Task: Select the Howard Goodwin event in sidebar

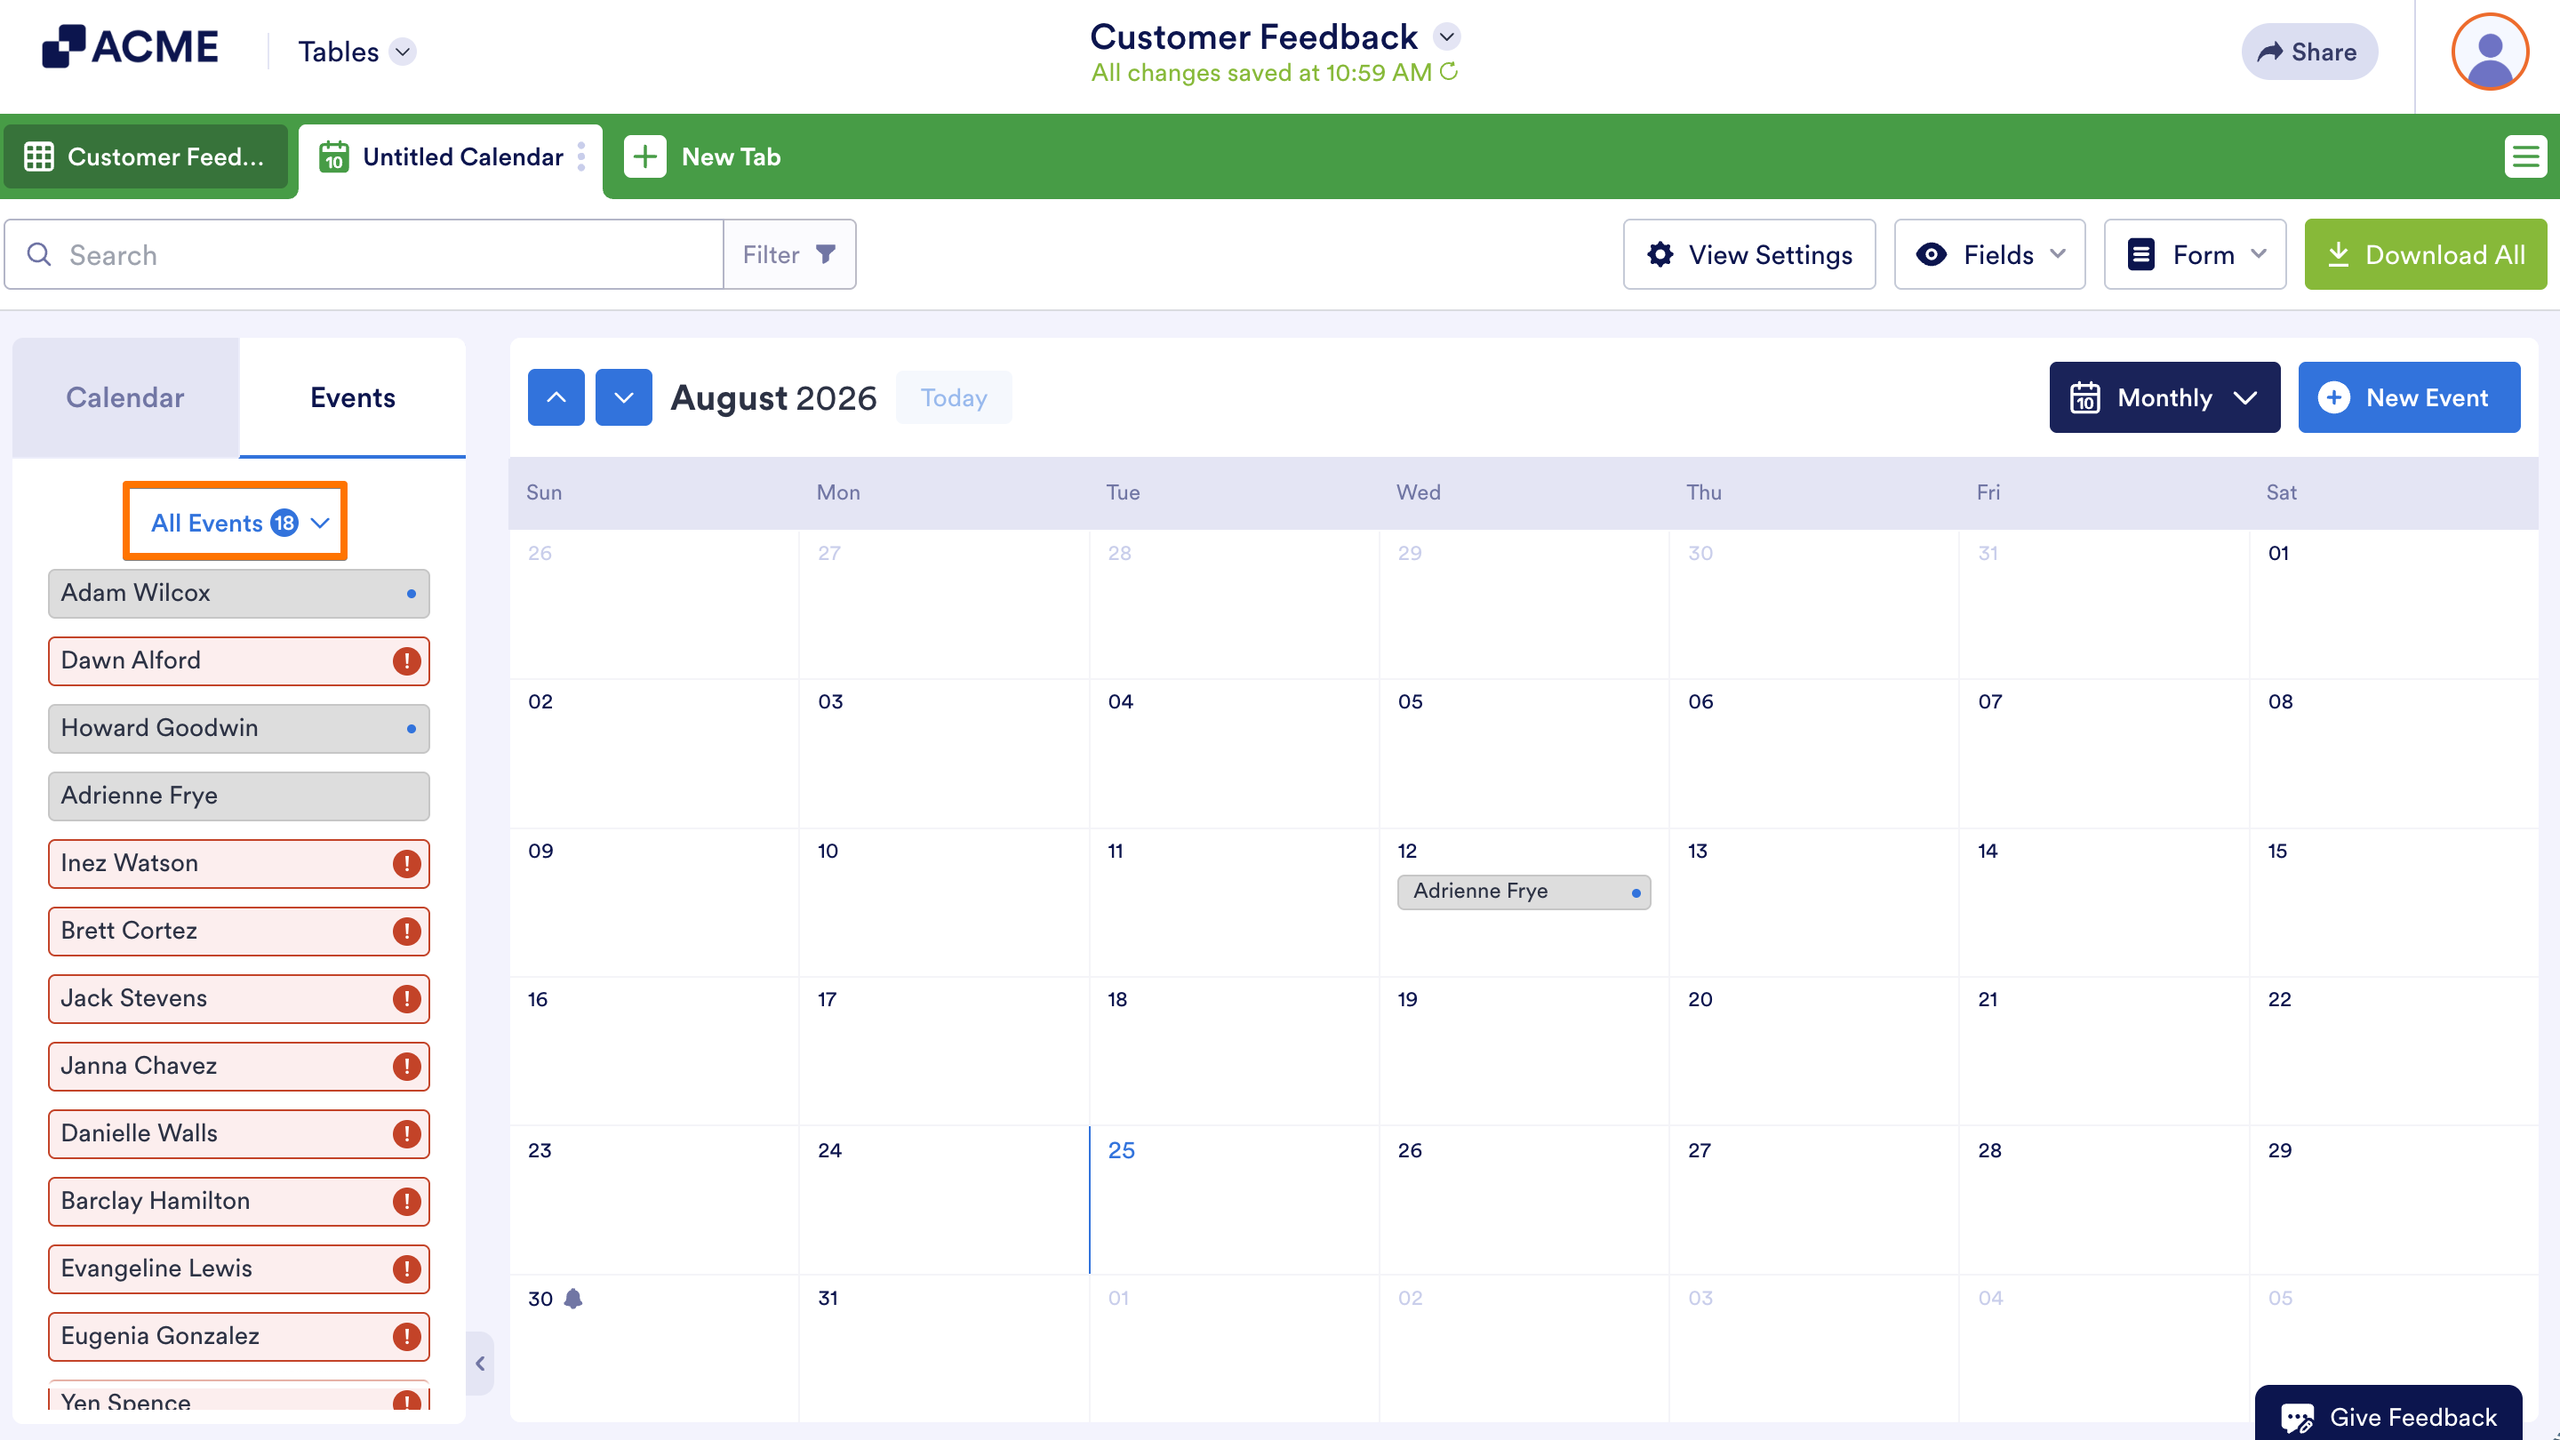Action: pyautogui.click(x=239, y=728)
